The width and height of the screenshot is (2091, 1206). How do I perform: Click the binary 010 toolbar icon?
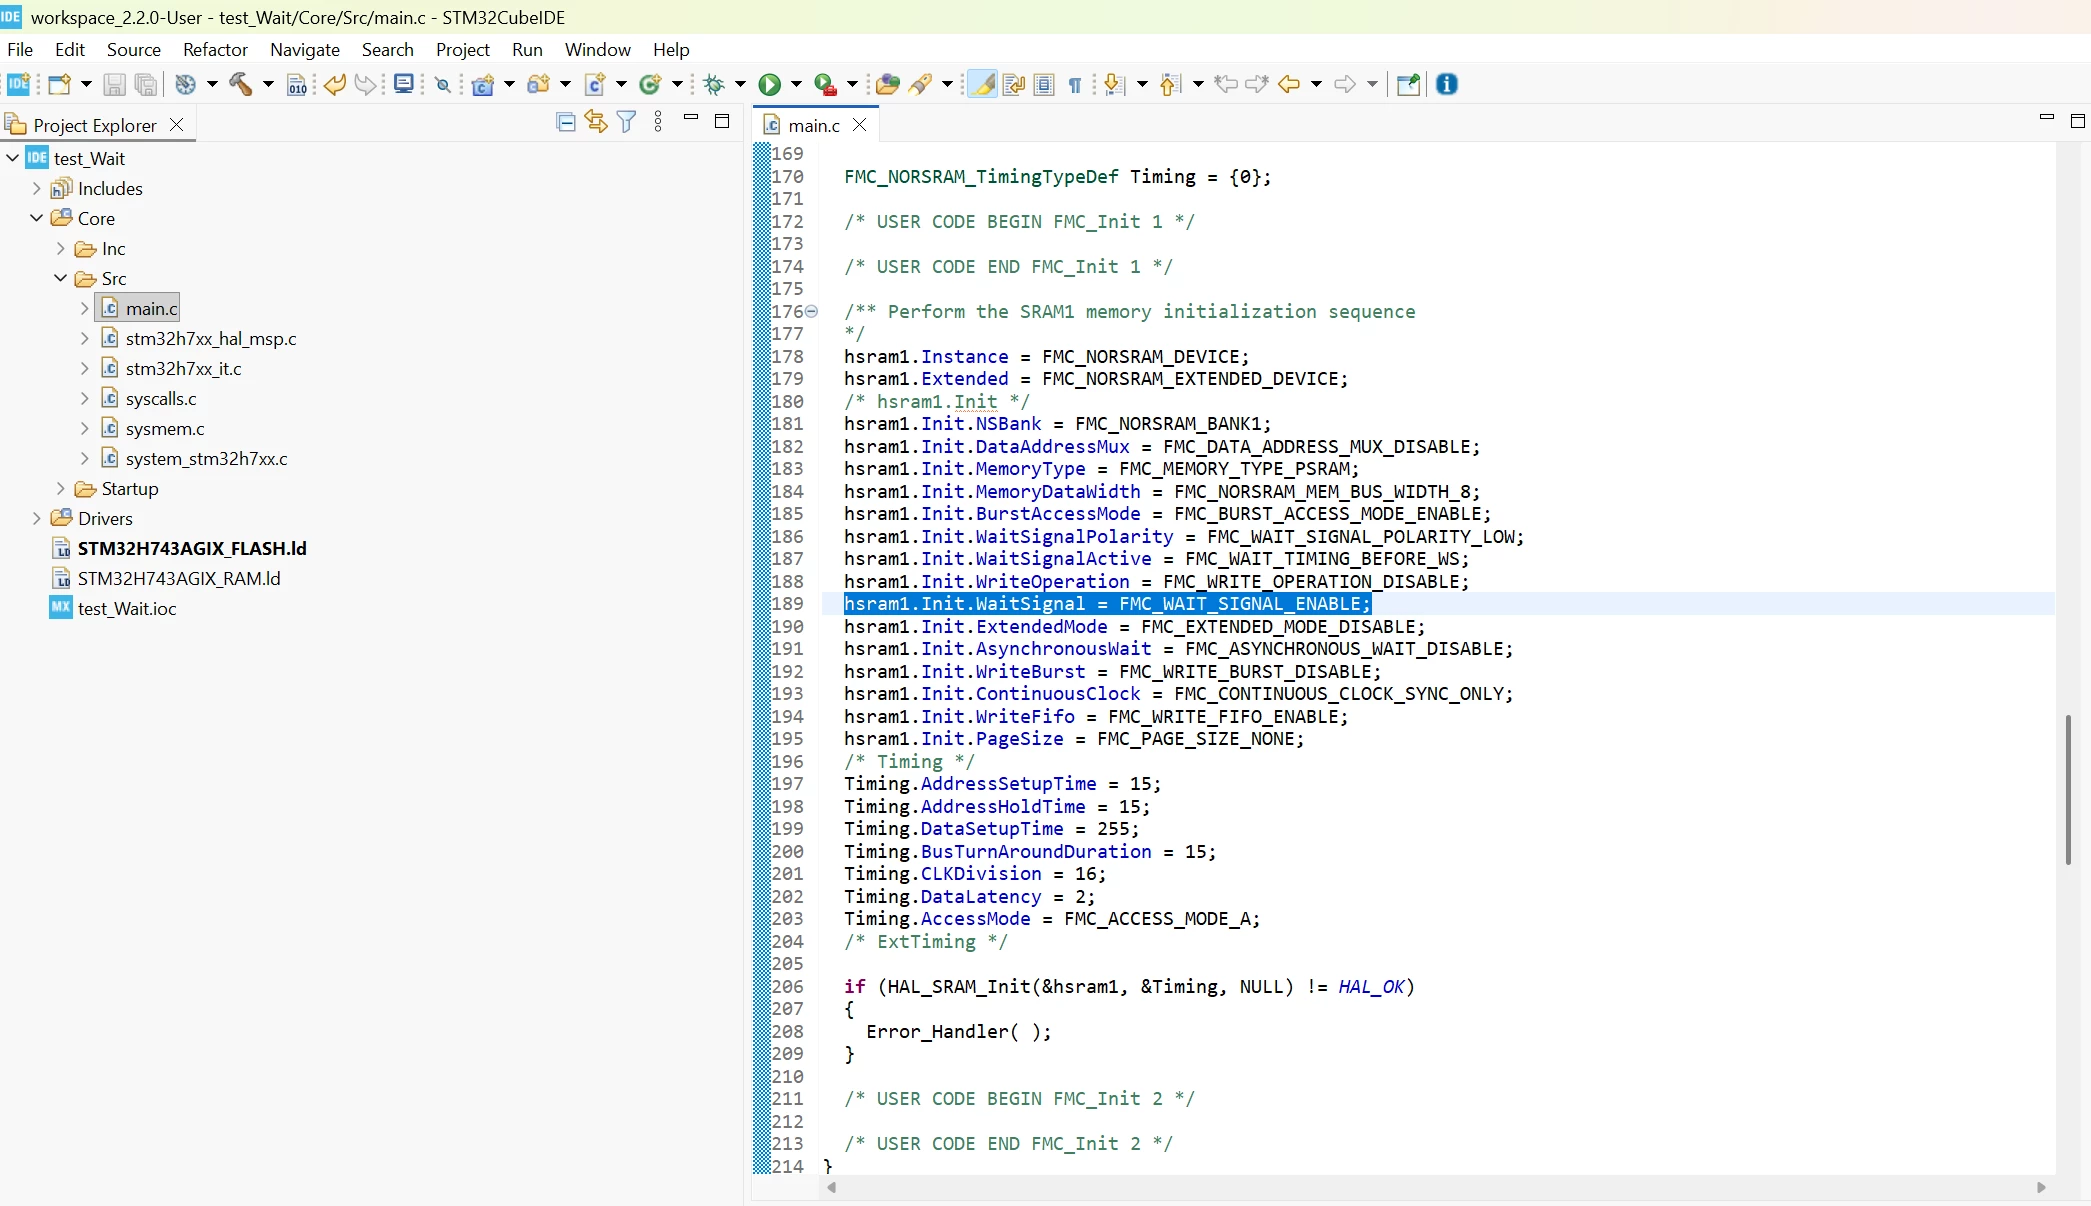pos(297,85)
